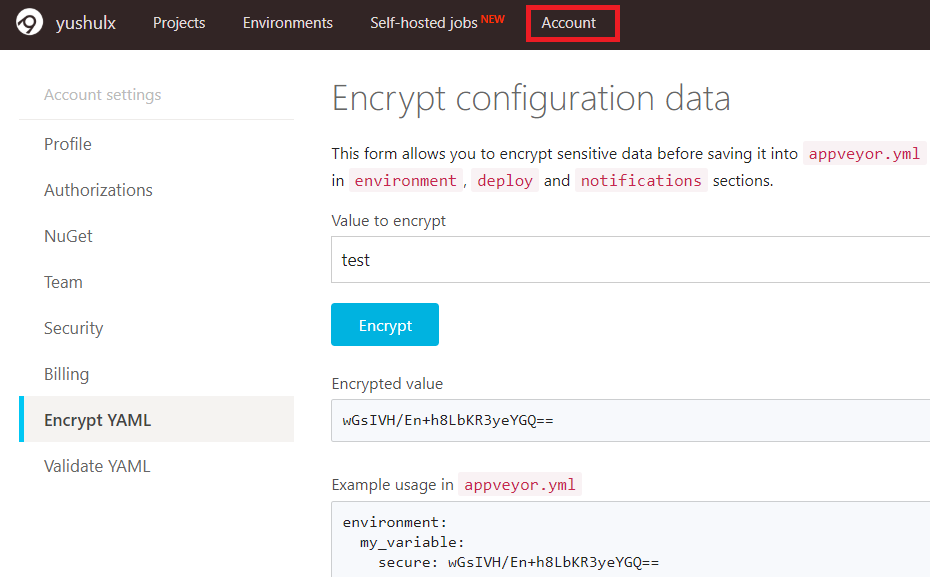Click the Encrypt configuration data heading
The width and height of the screenshot is (930, 577).
click(531, 98)
